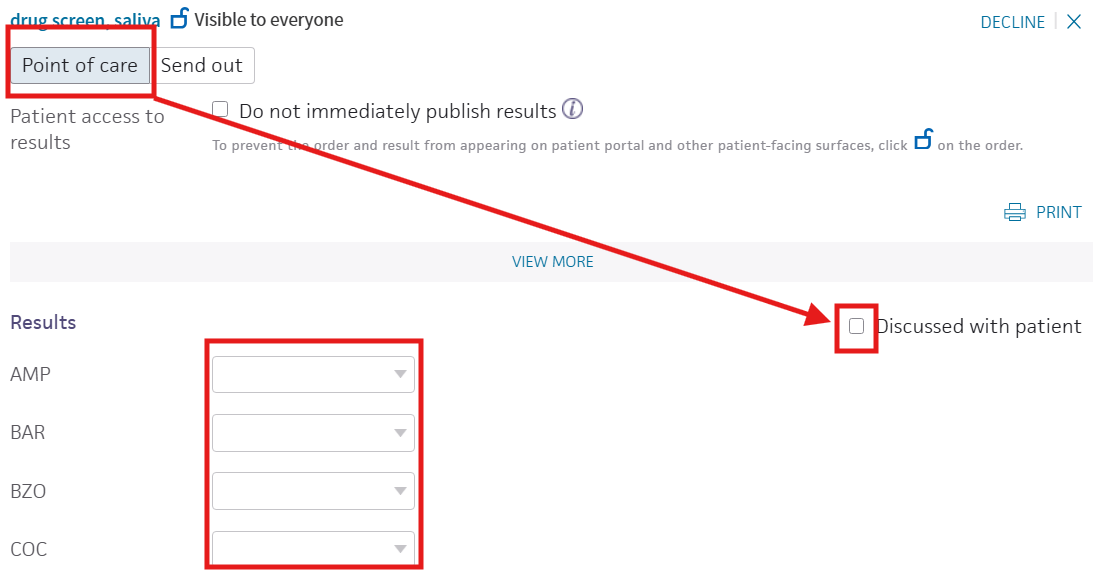Click the printer icon next to PRINT
This screenshot has height=571, width=1093.
point(1015,212)
